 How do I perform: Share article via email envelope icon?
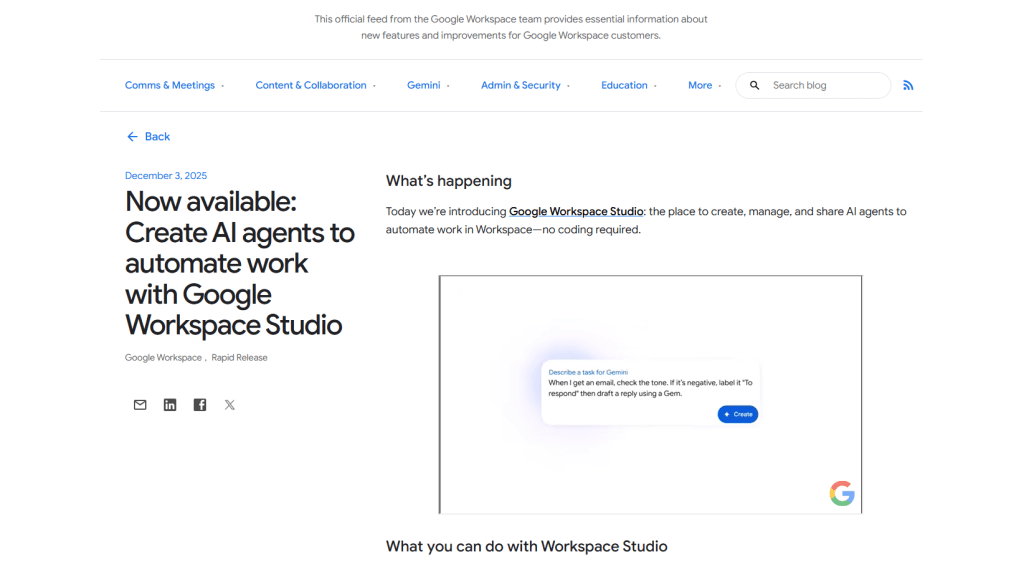pos(140,405)
